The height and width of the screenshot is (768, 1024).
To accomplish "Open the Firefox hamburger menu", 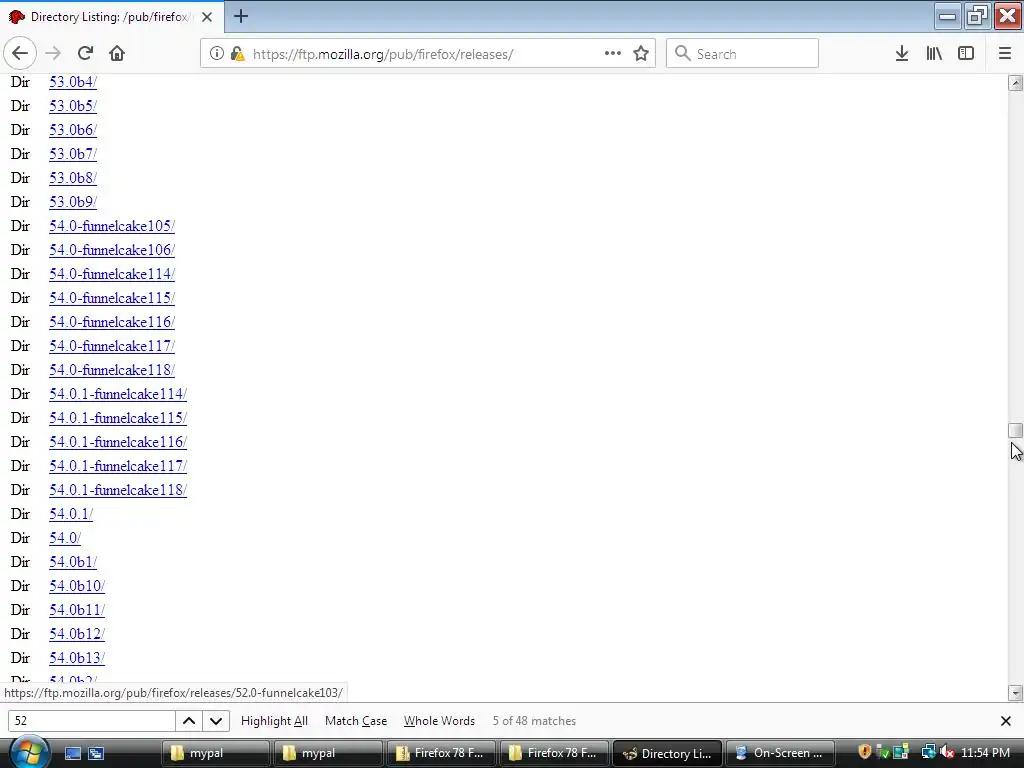I will (1005, 54).
